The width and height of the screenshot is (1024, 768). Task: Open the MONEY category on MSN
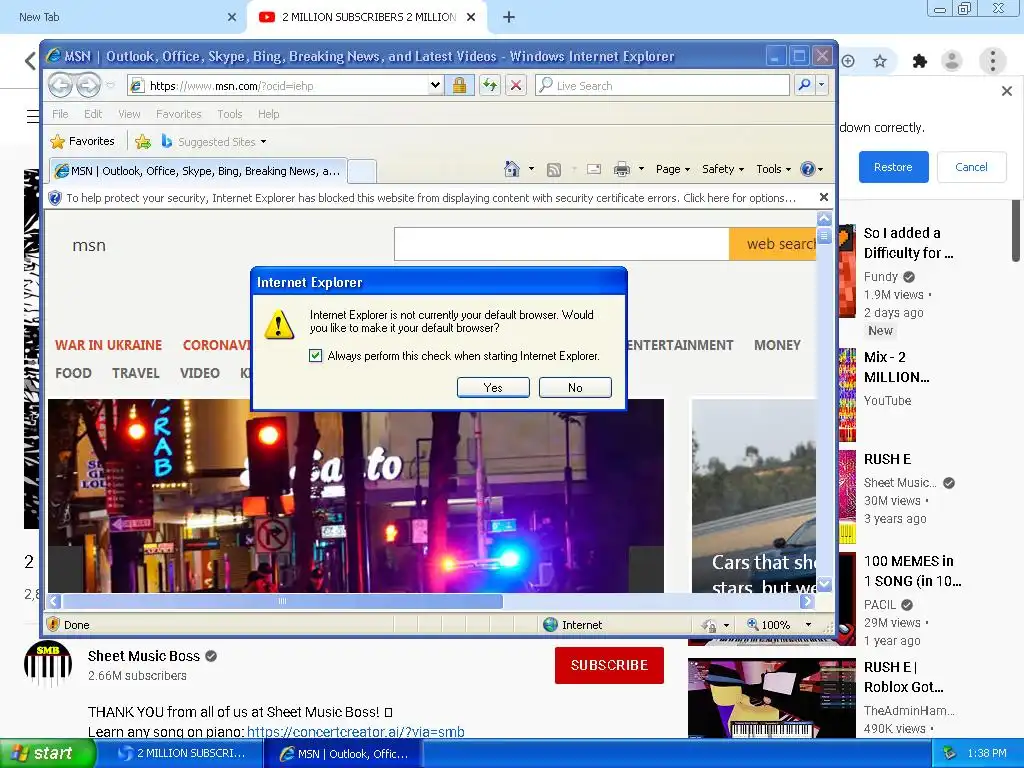tap(777, 345)
